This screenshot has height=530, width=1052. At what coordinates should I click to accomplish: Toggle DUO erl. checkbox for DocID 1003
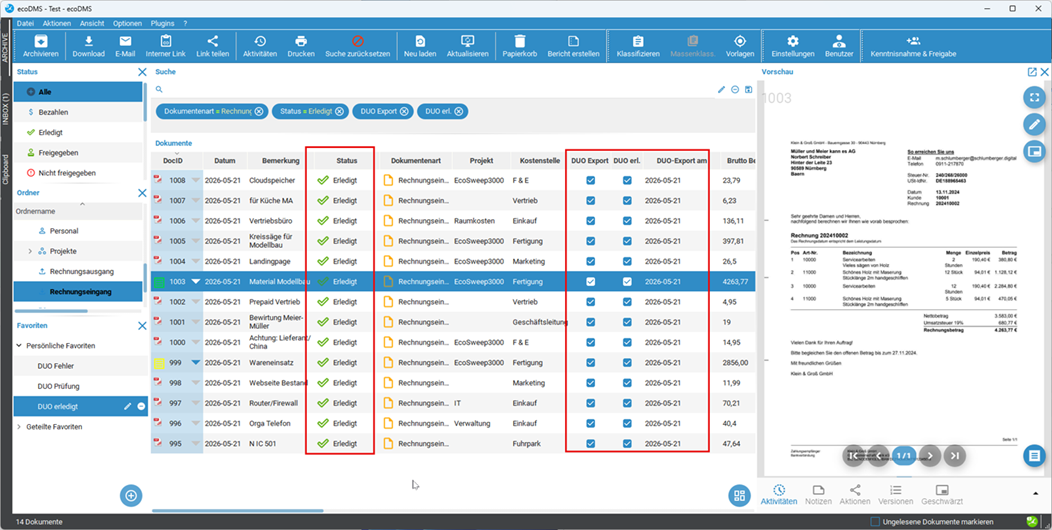pos(627,282)
